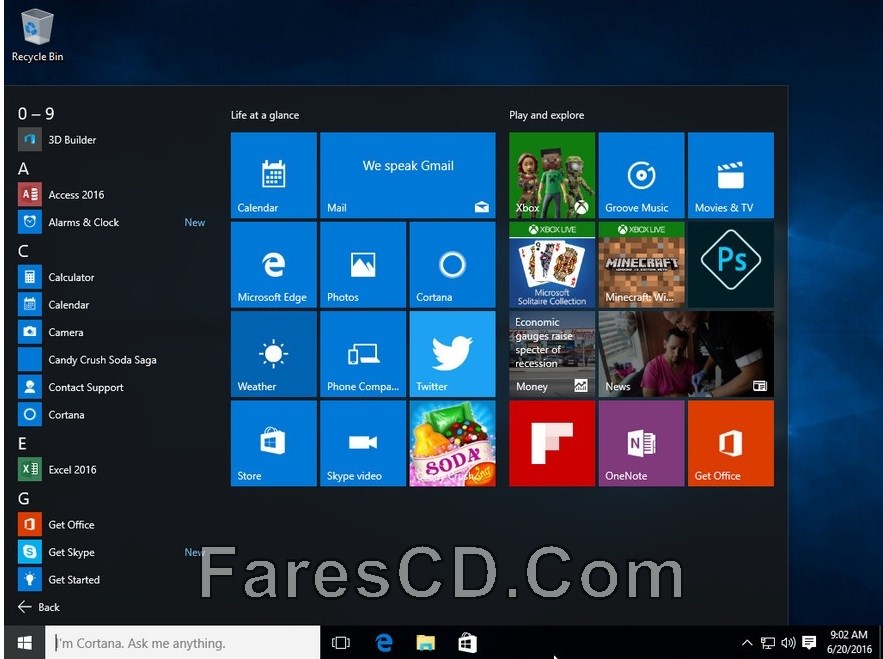The height and width of the screenshot is (659, 883).
Task: Open the Cortana tile
Action: tap(452, 265)
